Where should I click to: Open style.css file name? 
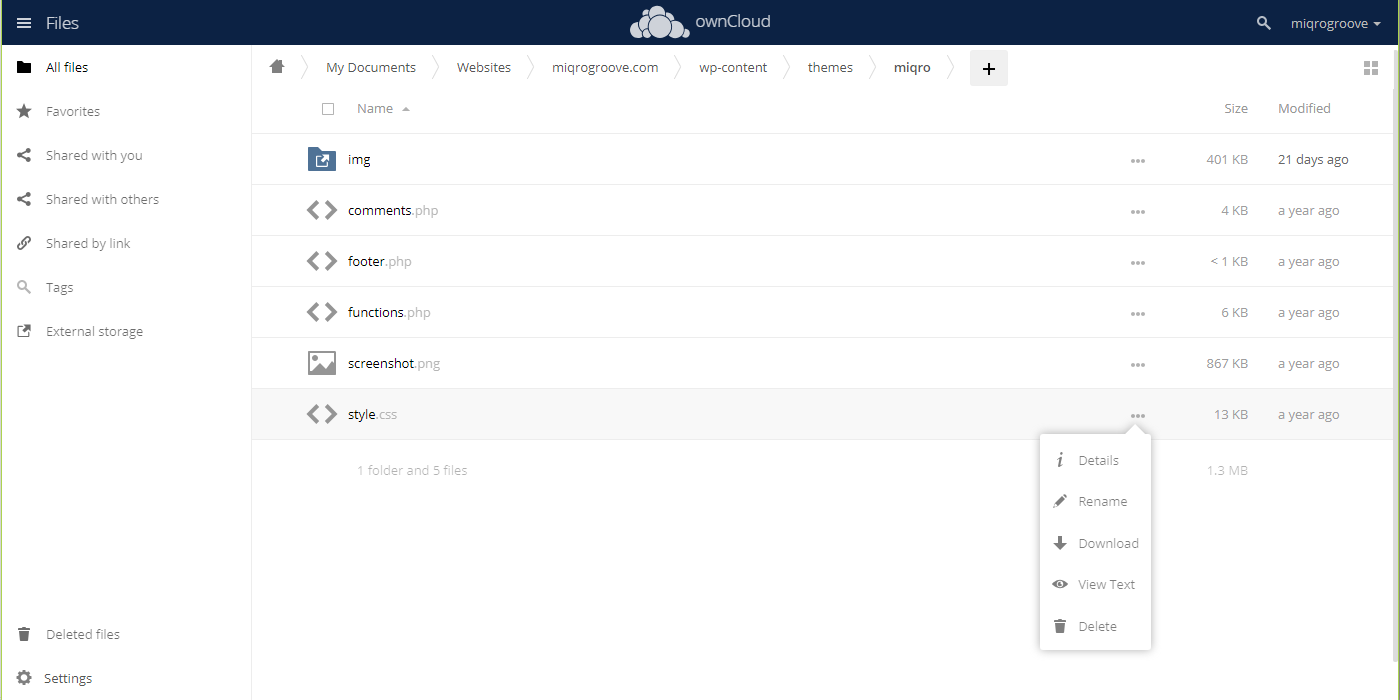tap(372, 415)
